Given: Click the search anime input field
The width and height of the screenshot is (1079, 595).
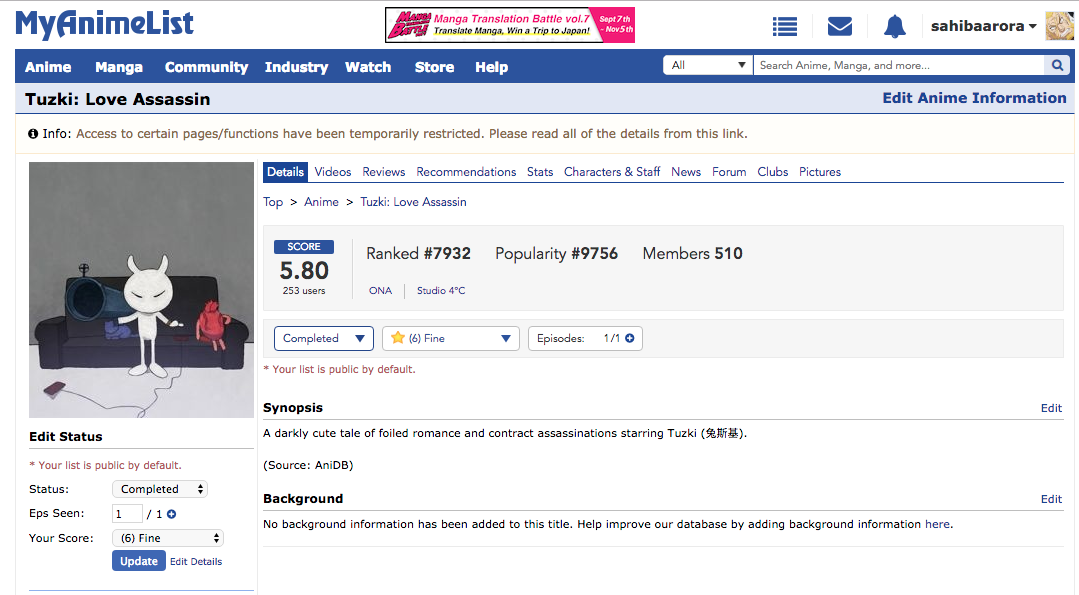Looking at the screenshot, I should [897, 66].
